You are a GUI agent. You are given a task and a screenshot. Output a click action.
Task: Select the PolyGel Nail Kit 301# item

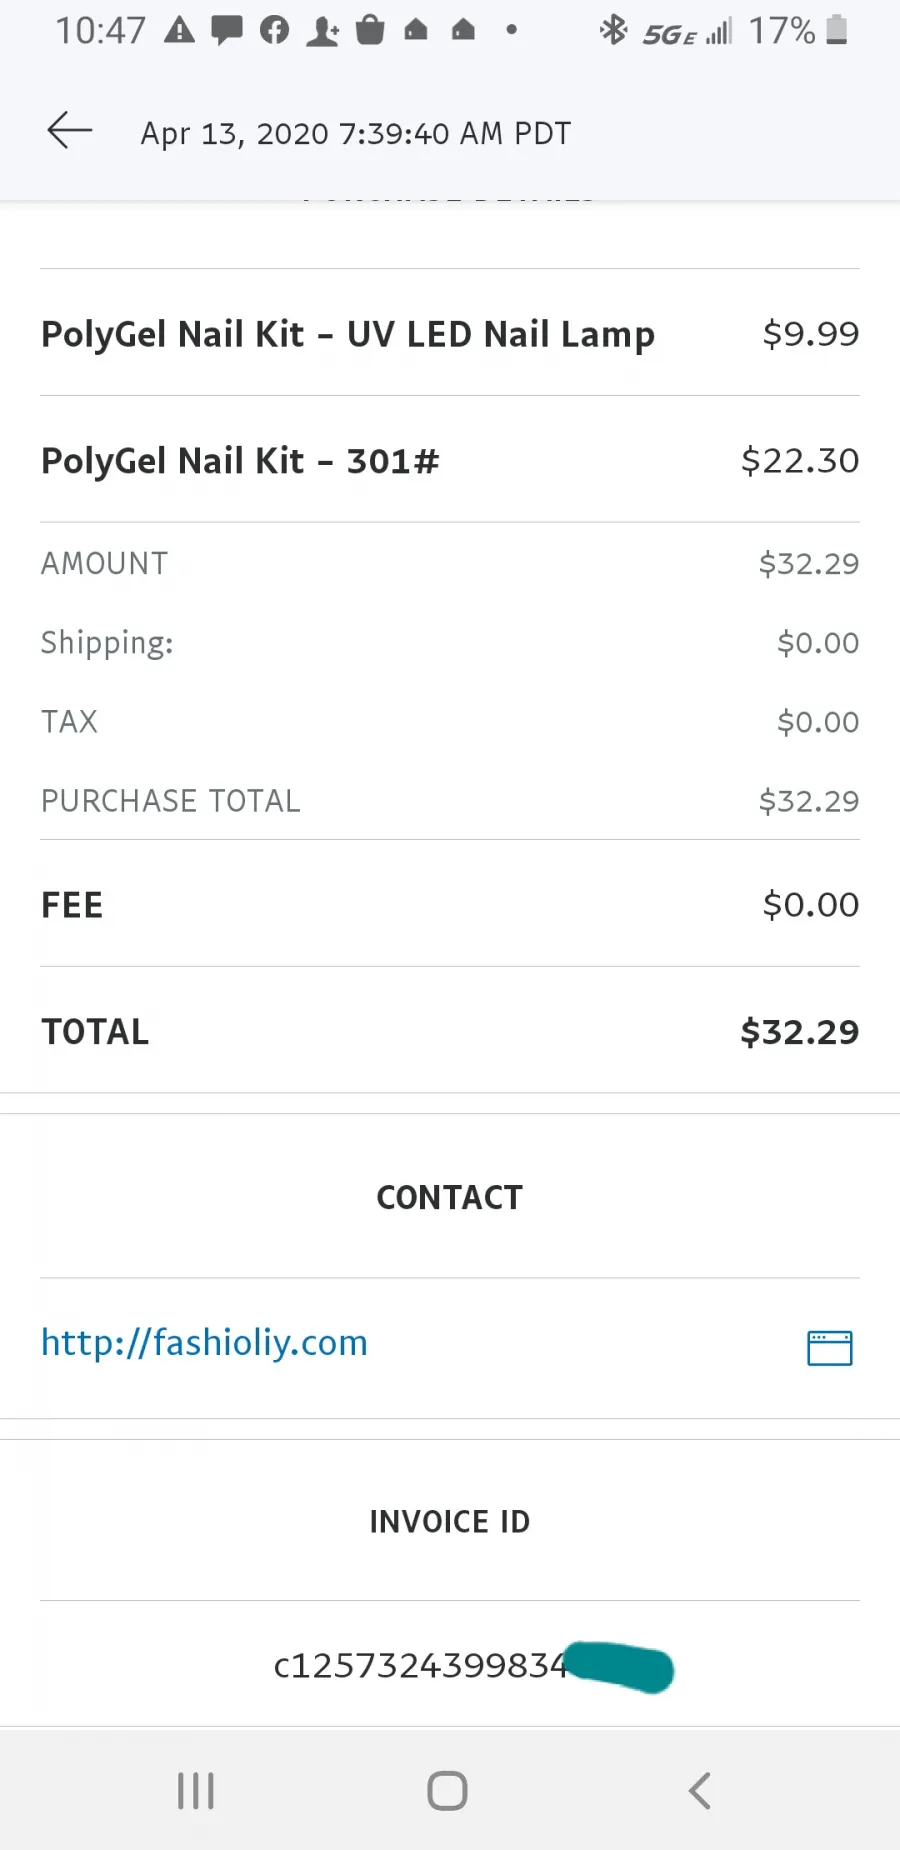point(450,460)
